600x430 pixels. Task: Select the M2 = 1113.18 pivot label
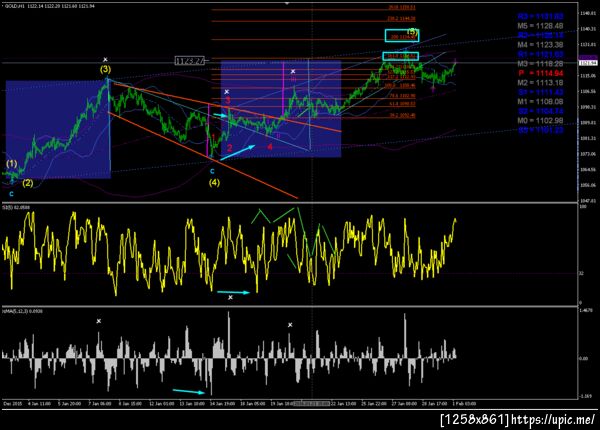click(540, 83)
